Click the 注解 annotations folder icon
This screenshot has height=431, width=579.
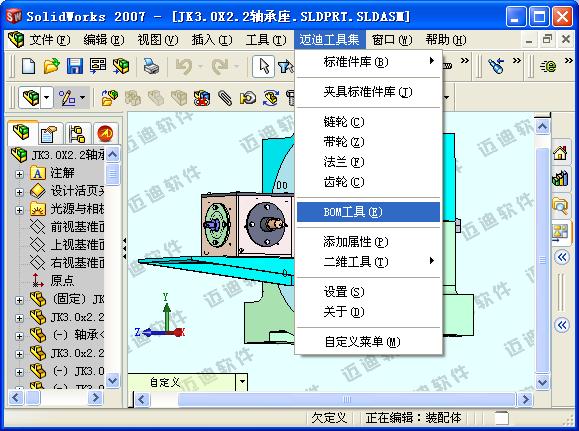[x=37, y=172]
